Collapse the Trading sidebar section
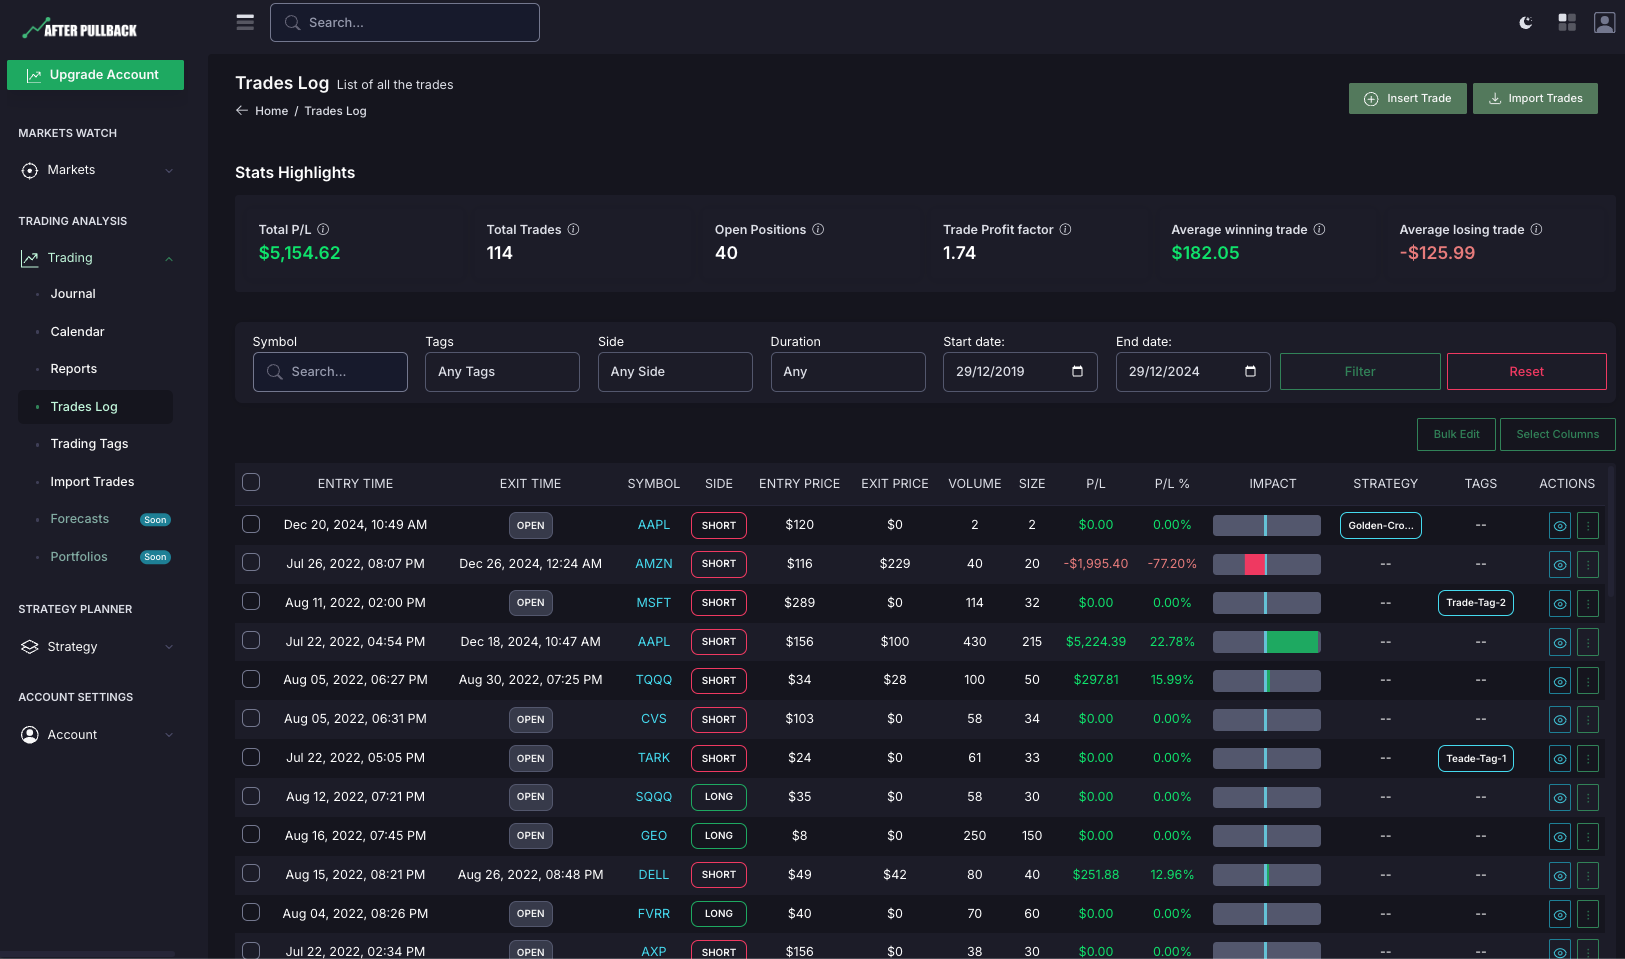This screenshot has height=959, width=1625. (x=96, y=258)
